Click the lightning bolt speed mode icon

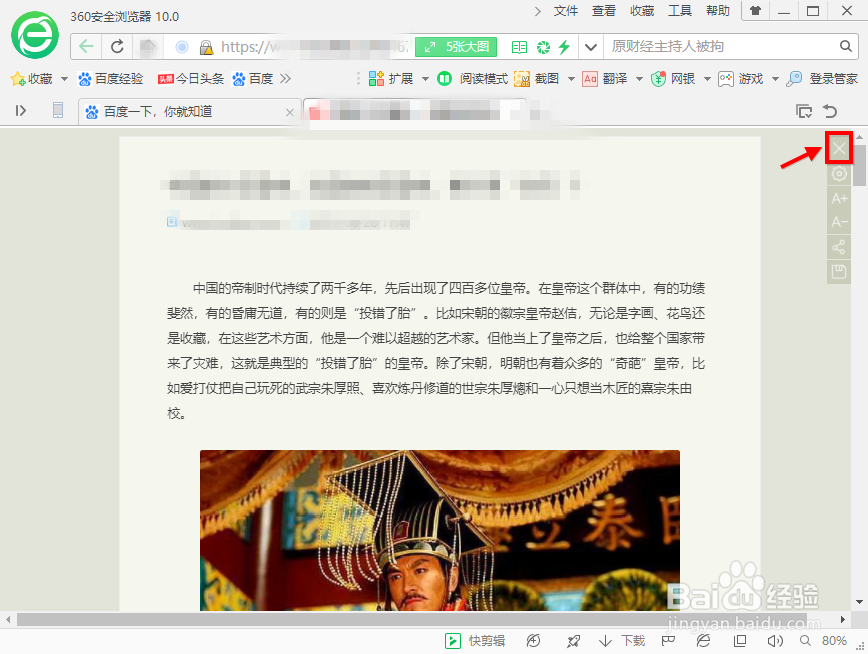point(564,47)
